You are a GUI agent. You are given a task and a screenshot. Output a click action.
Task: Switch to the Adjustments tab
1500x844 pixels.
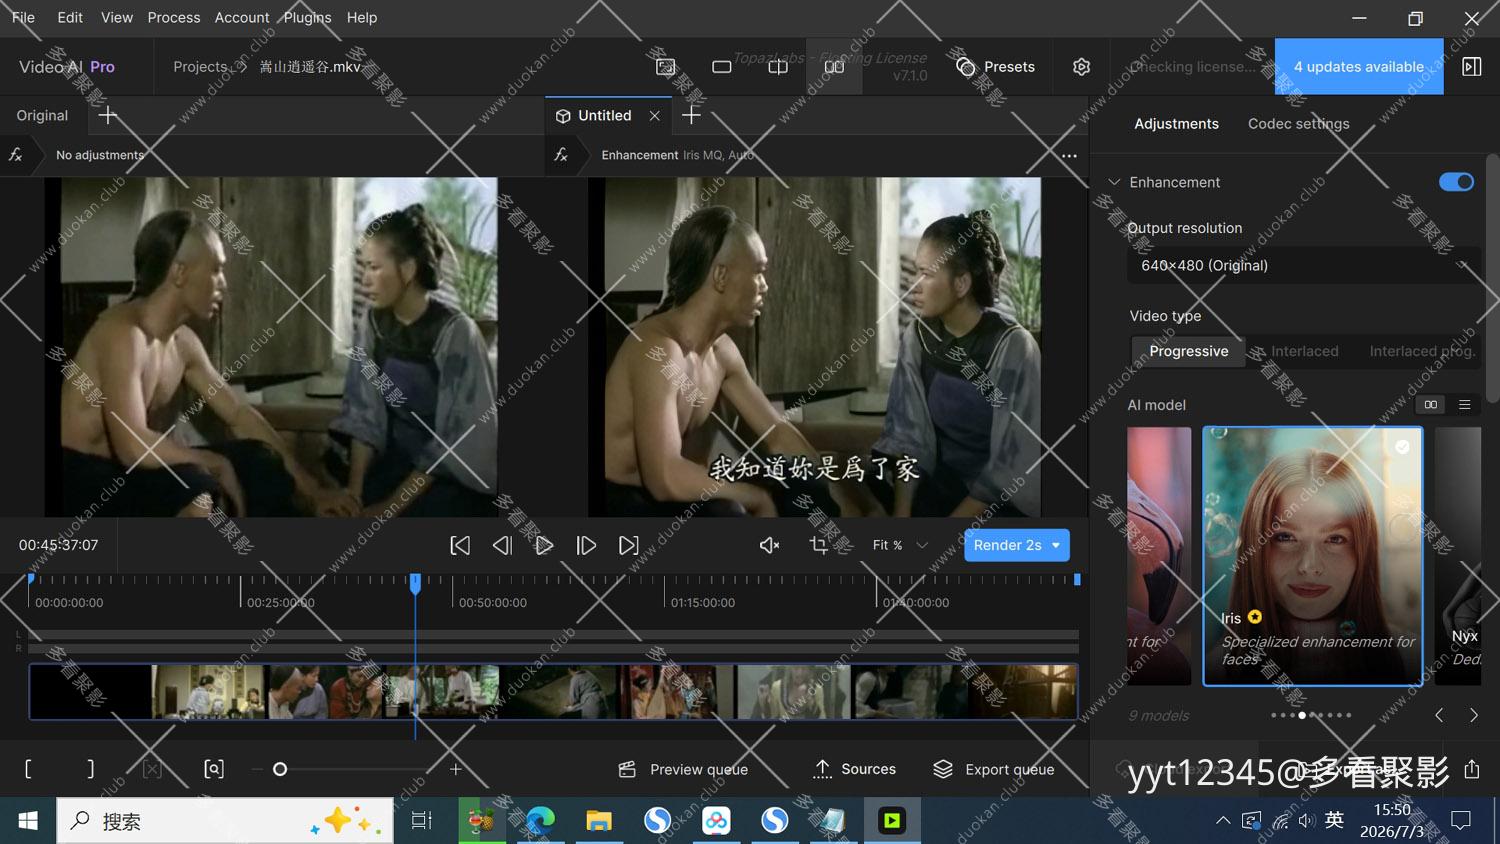tap(1176, 124)
